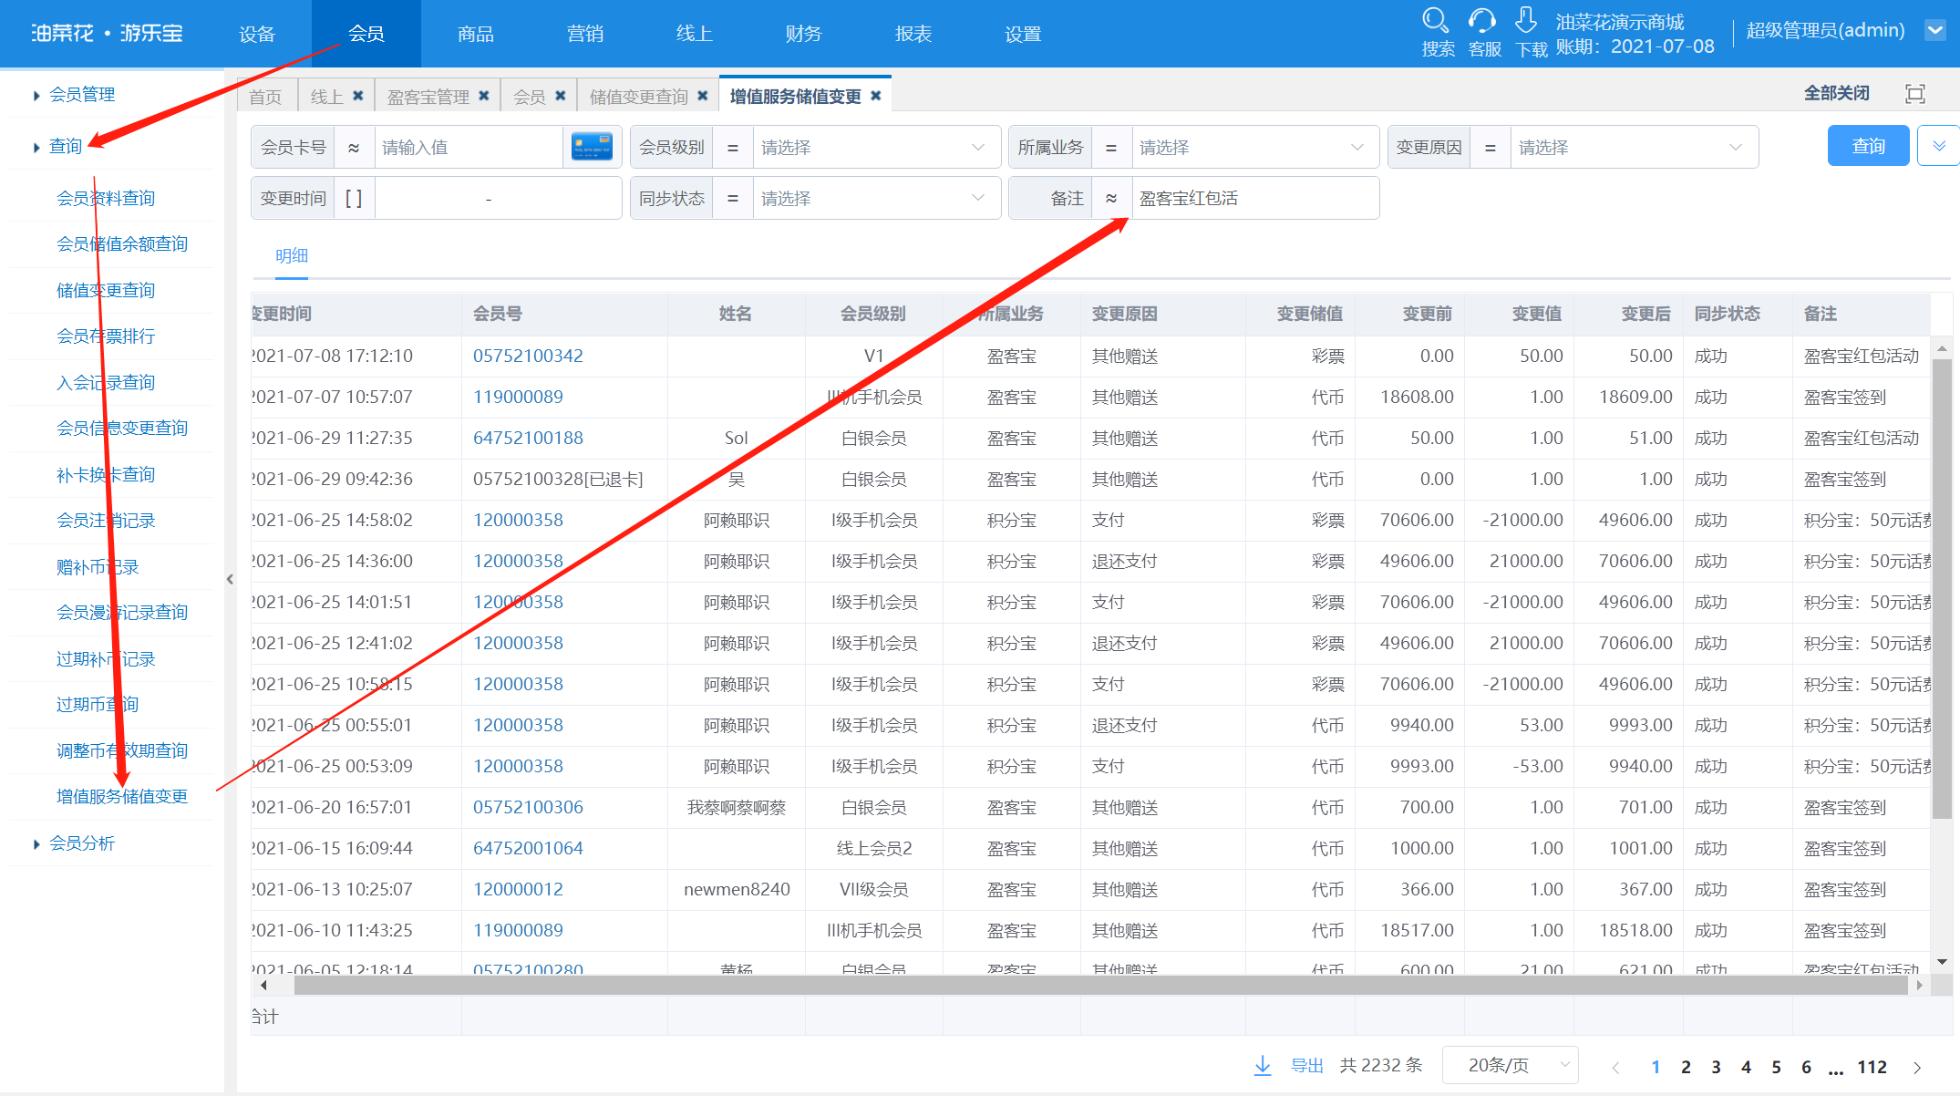Open the 变更原因 dropdown
Image resolution: width=1960 pixels, height=1096 pixels.
coord(1633,147)
